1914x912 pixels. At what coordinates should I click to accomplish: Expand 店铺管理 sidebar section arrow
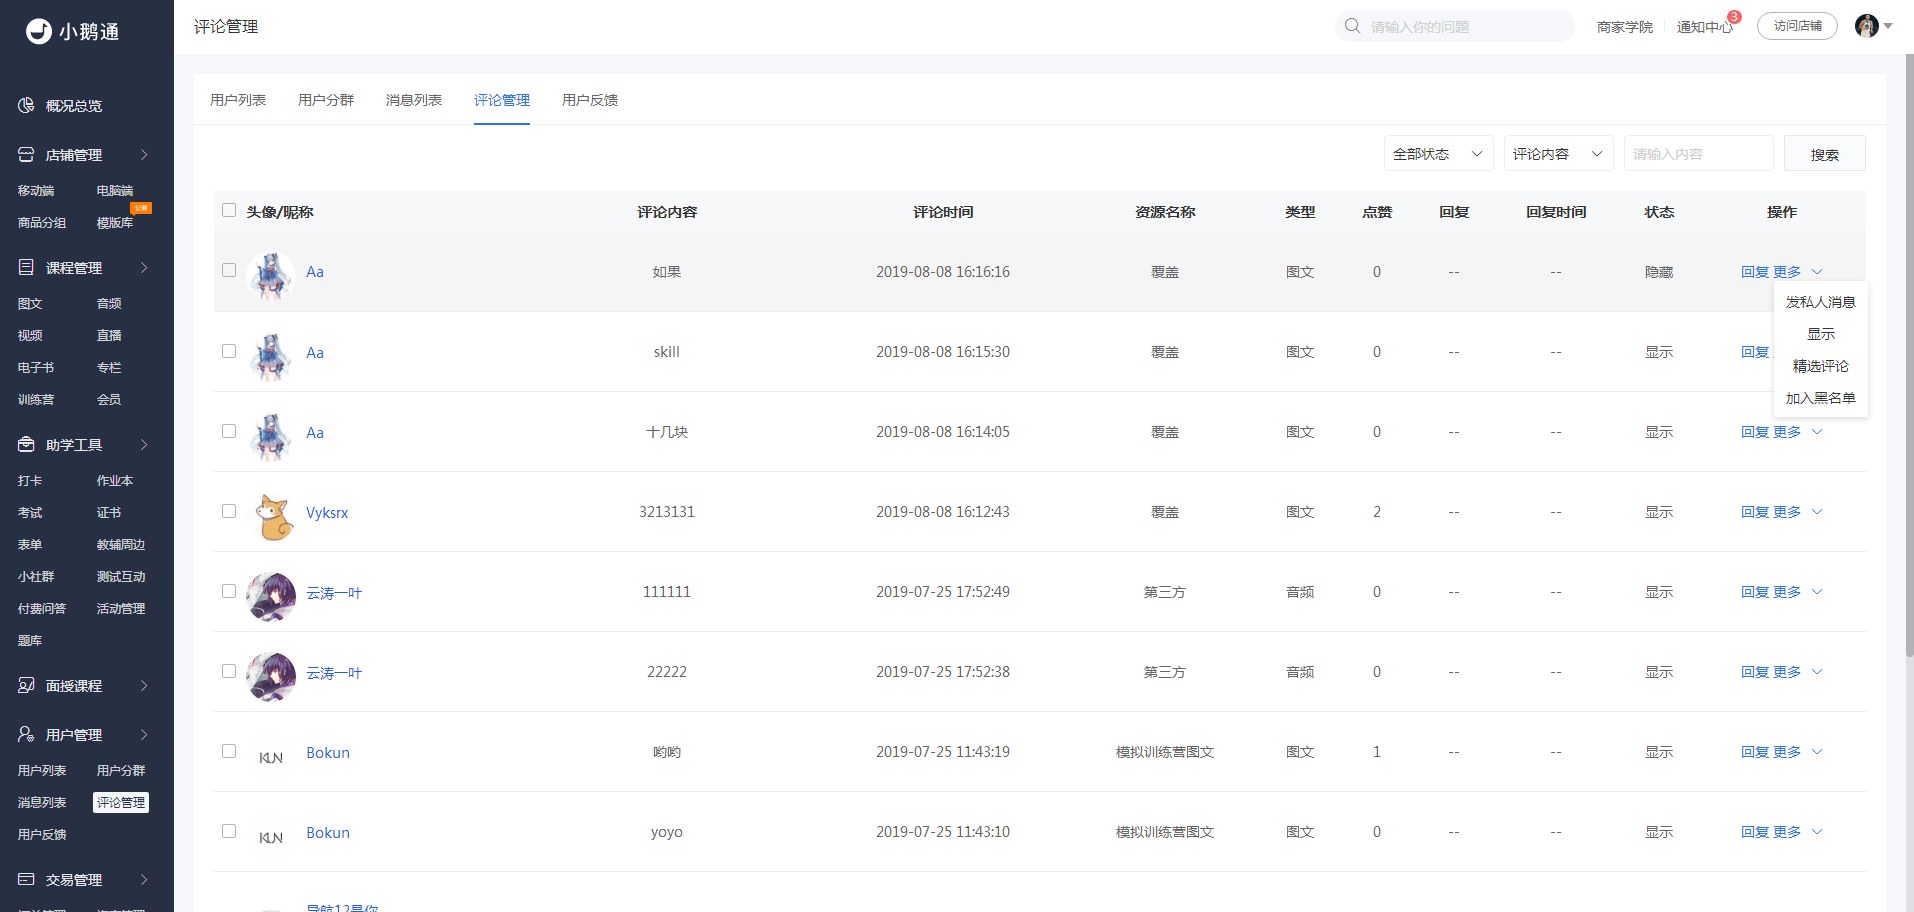[x=144, y=155]
